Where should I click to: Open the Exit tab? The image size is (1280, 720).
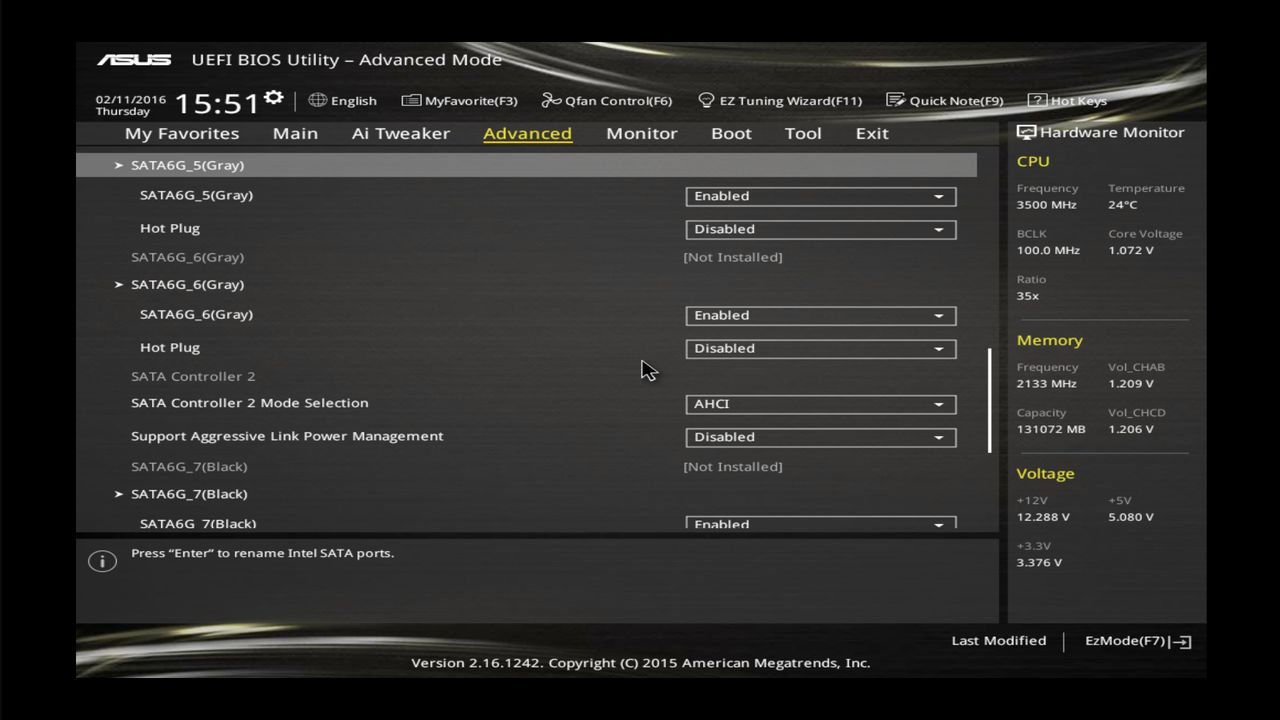tap(872, 133)
